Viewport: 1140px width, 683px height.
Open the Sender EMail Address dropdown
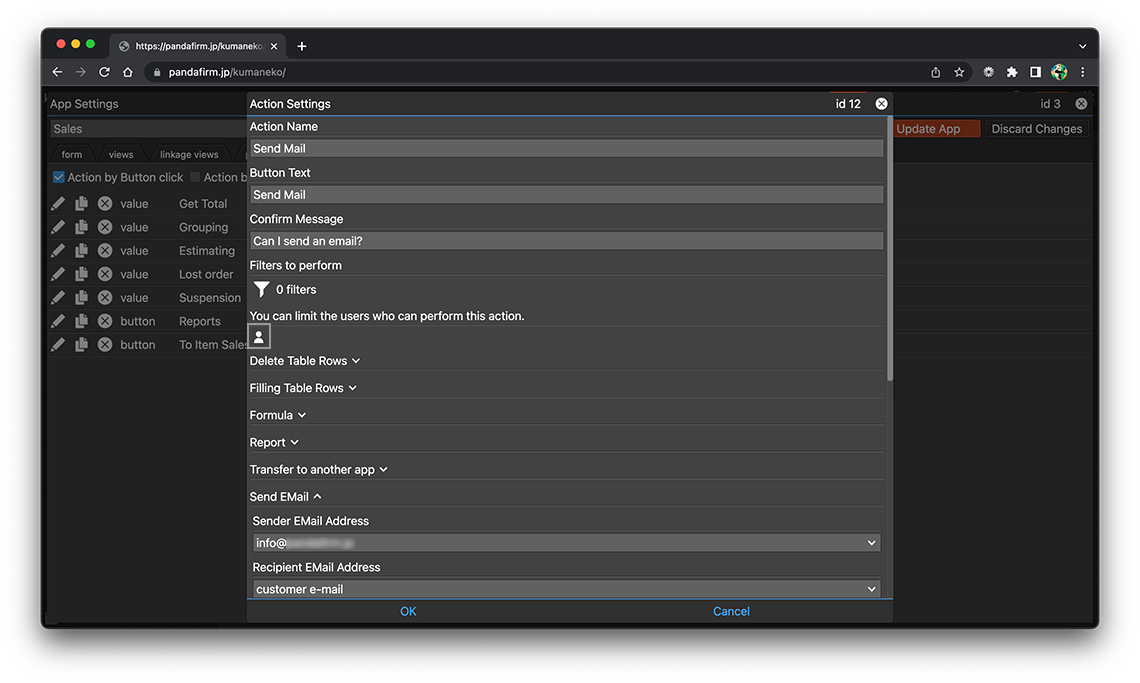(566, 543)
